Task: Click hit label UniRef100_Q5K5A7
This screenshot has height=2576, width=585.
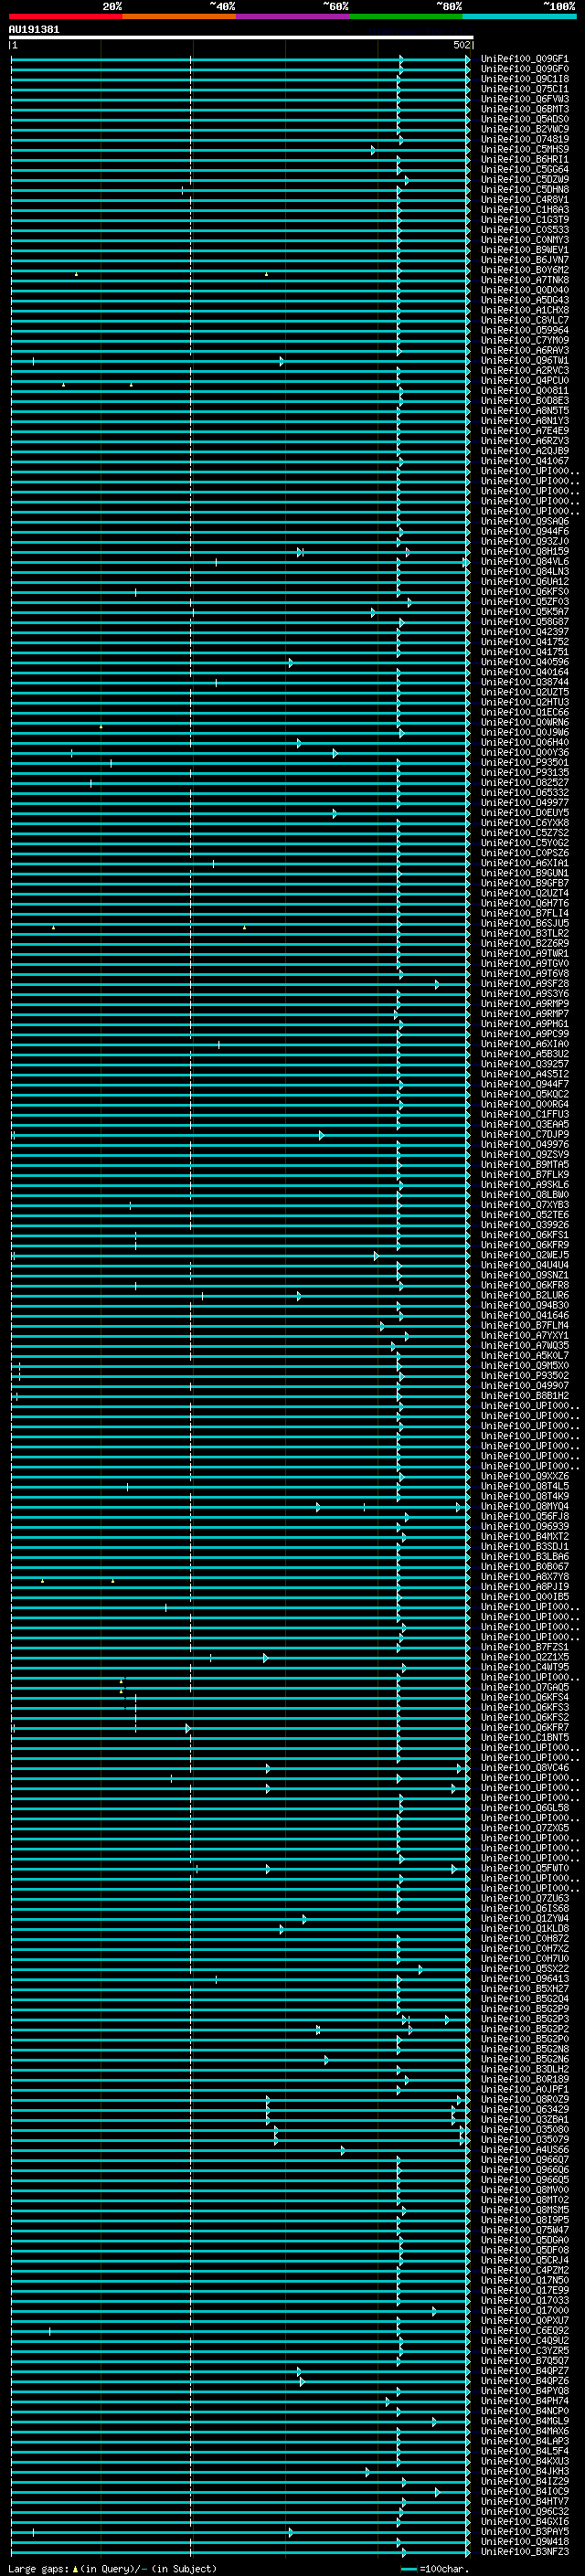Action: tap(525, 612)
